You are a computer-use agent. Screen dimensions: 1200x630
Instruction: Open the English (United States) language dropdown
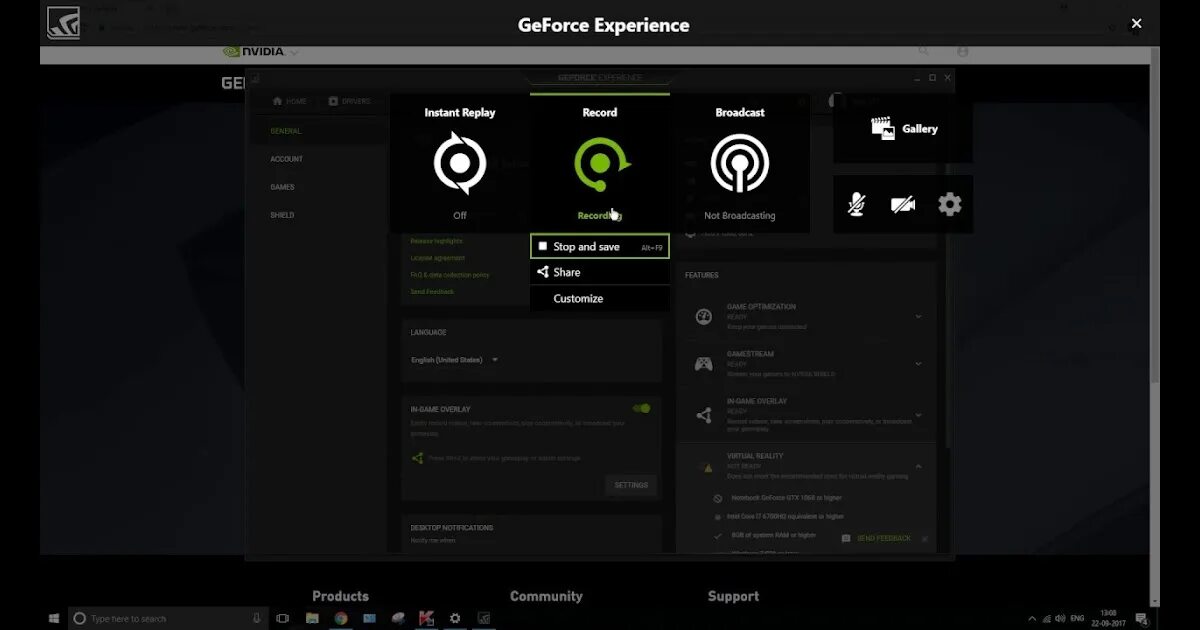(455, 360)
